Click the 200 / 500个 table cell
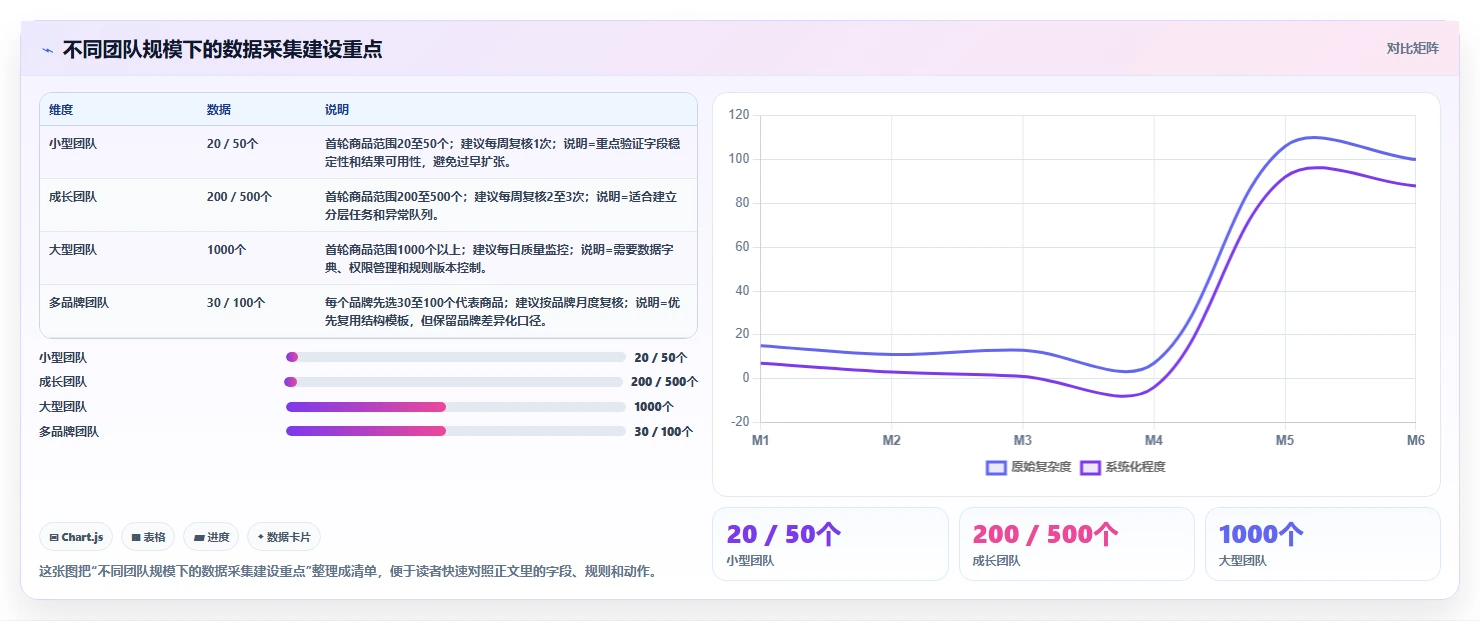This screenshot has height=621, width=1480. pos(240,197)
